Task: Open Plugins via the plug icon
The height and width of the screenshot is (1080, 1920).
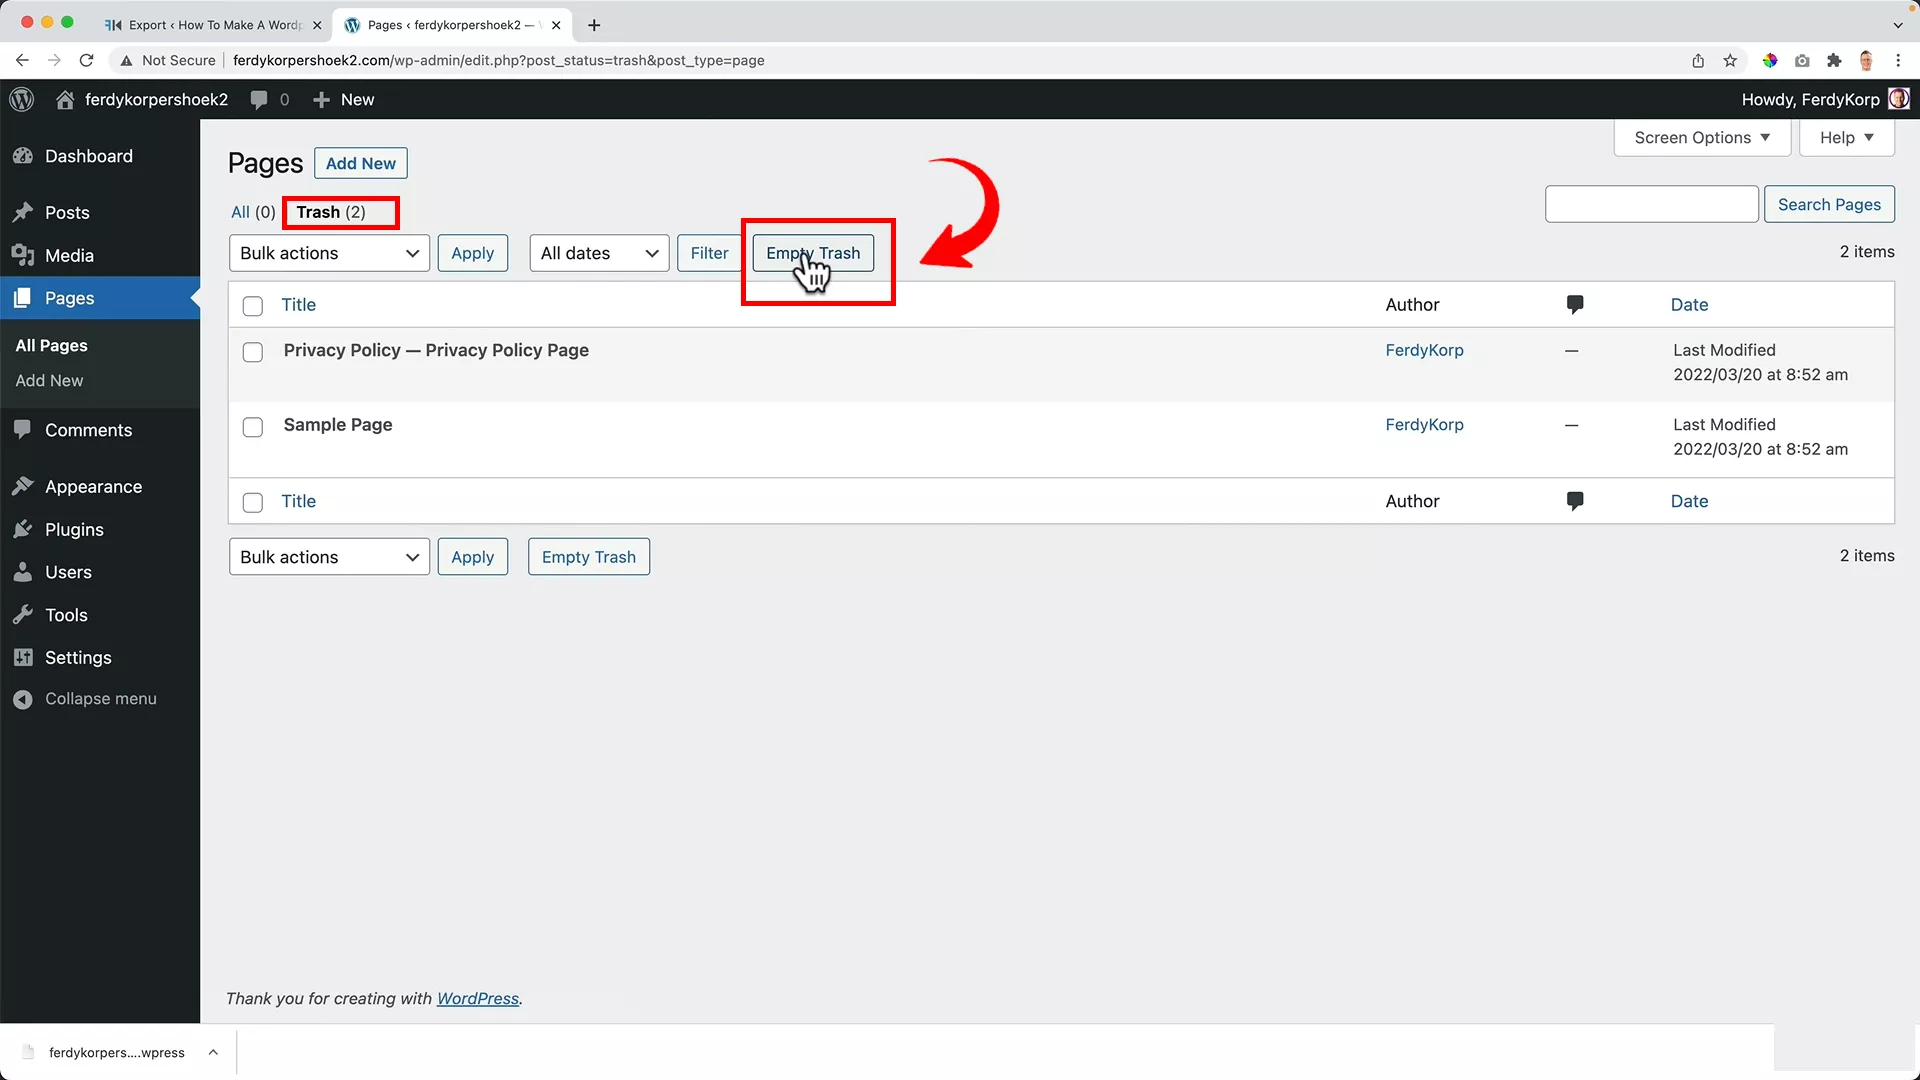Action: (x=24, y=529)
